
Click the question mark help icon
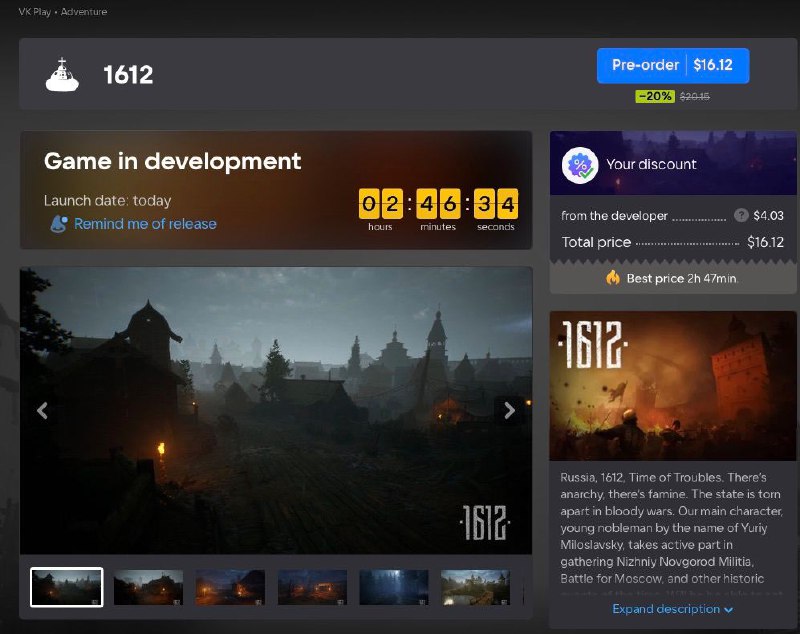pos(741,215)
